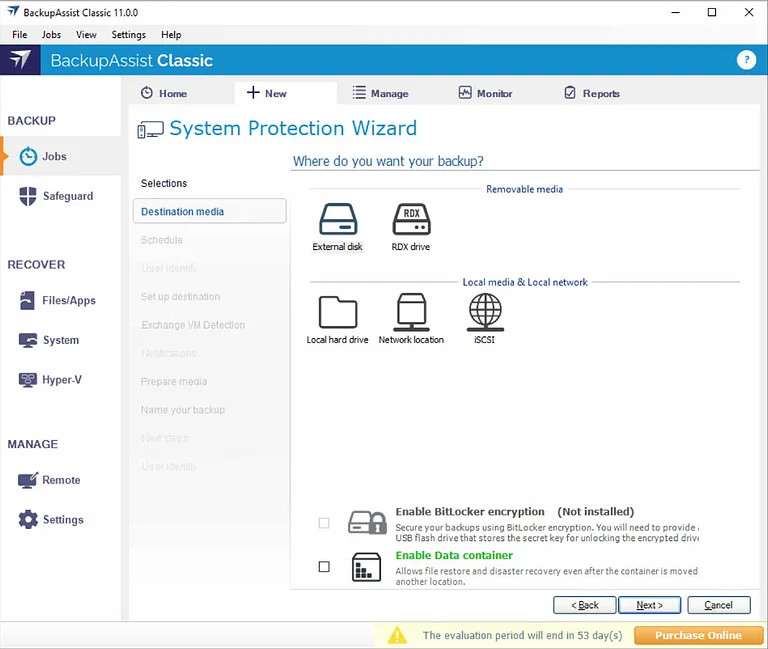Go to the Selections wizard step
Screen dimensions: 768x649
pos(164,183)
